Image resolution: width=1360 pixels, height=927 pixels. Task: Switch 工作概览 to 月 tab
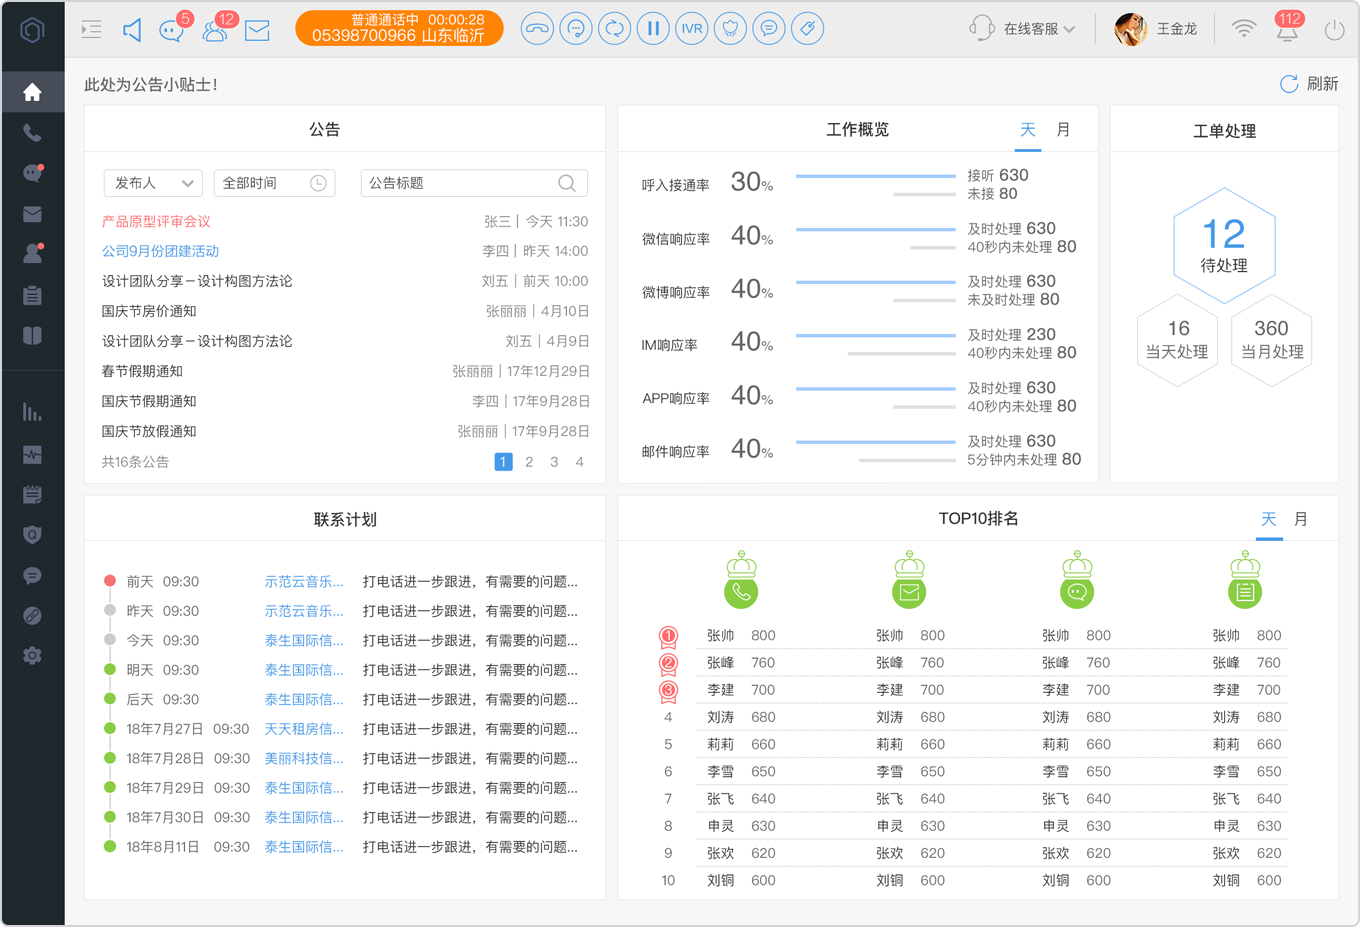[x=1063, y=130]
